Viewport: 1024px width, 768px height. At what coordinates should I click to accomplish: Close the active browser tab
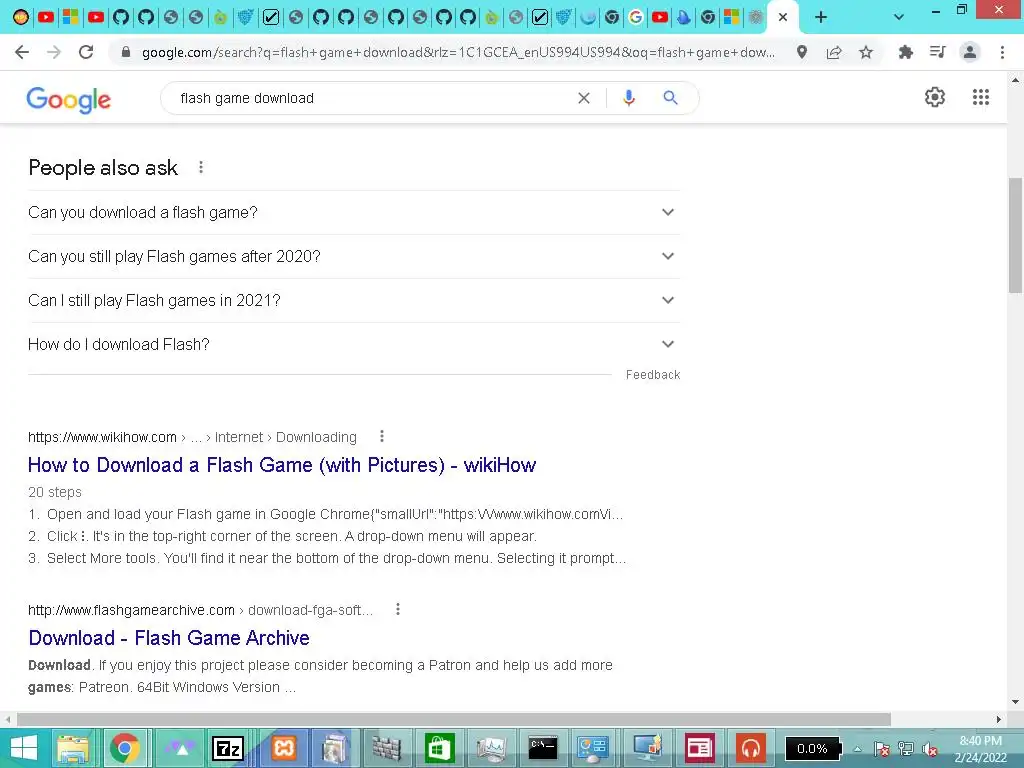(783, 17)
